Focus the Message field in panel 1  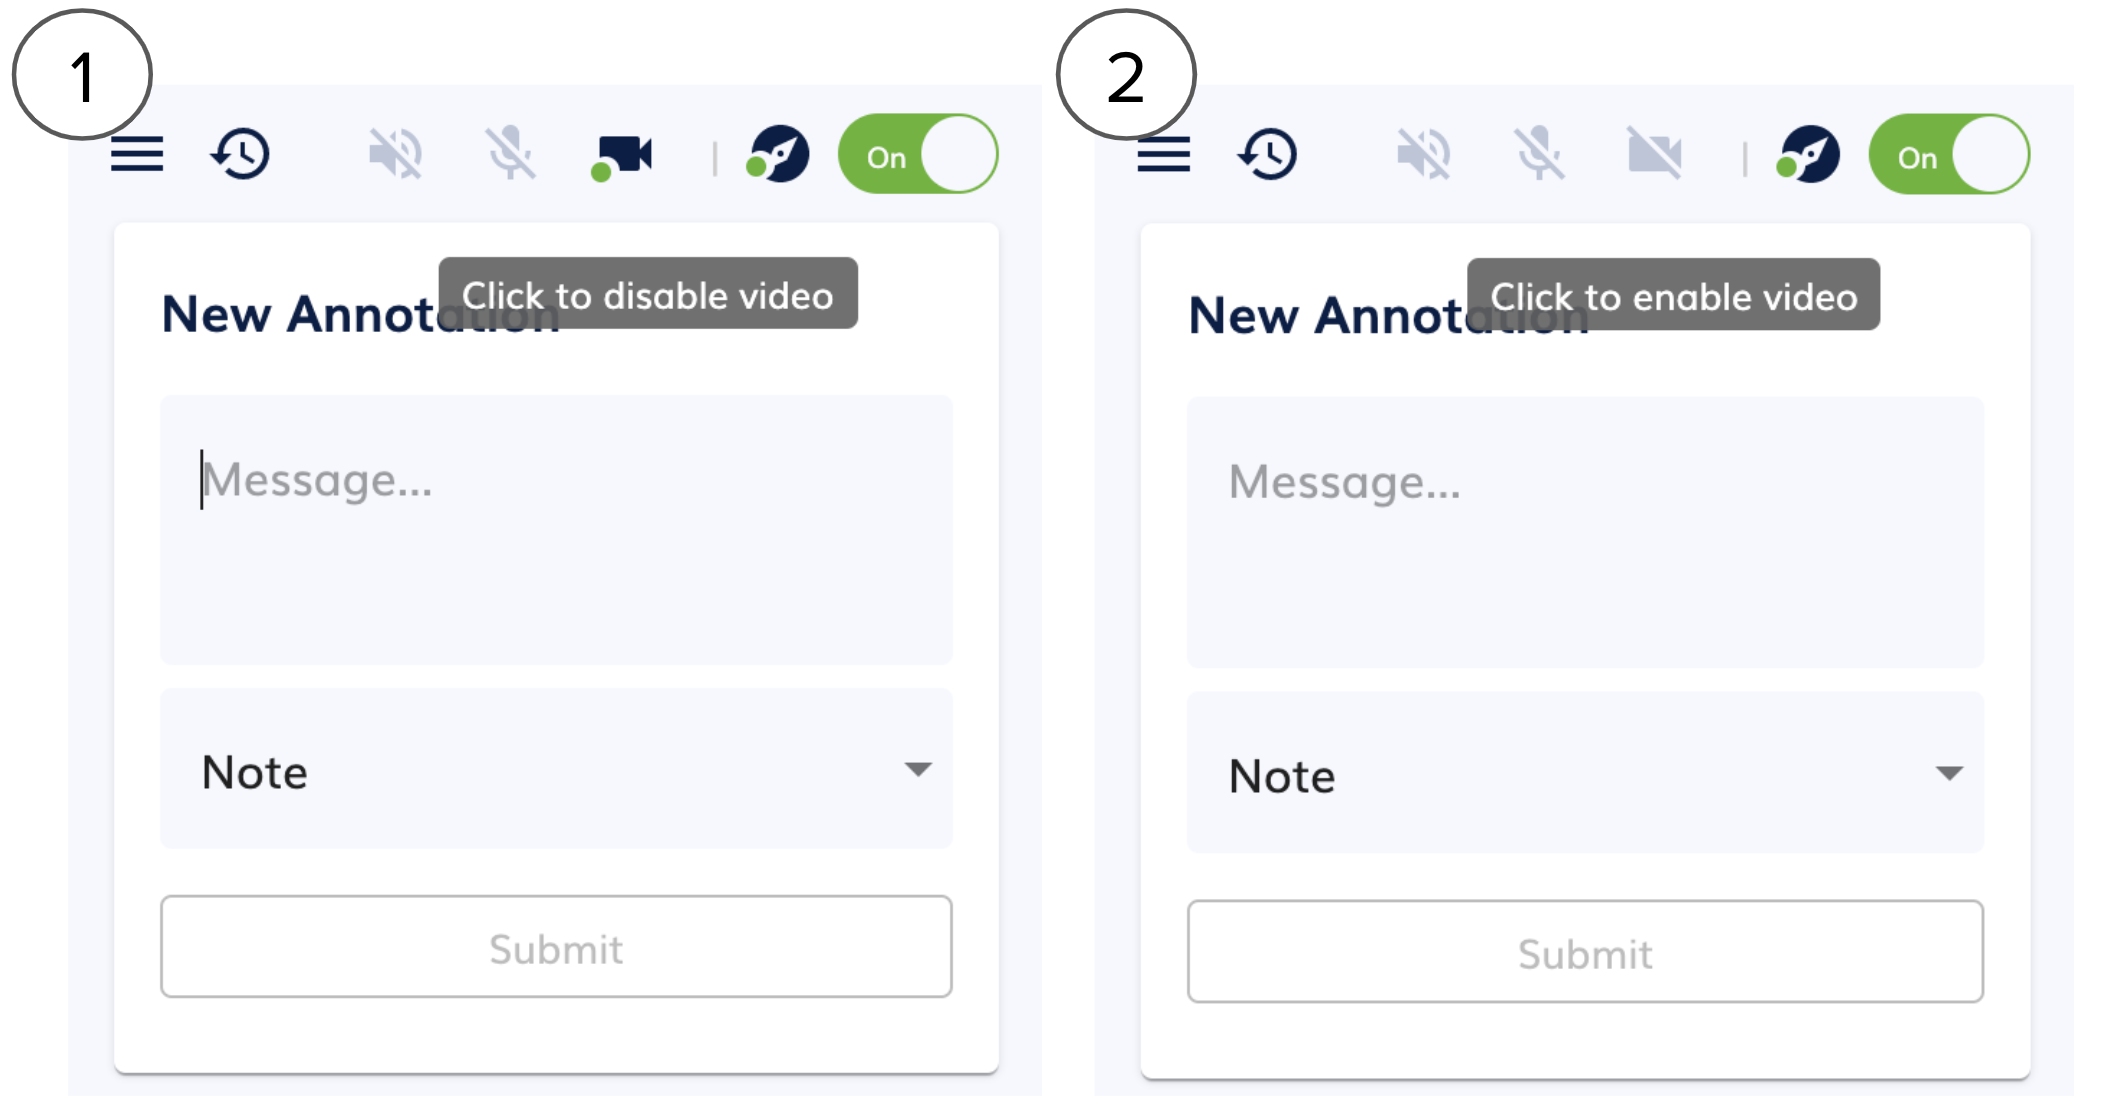coord(556,530)
